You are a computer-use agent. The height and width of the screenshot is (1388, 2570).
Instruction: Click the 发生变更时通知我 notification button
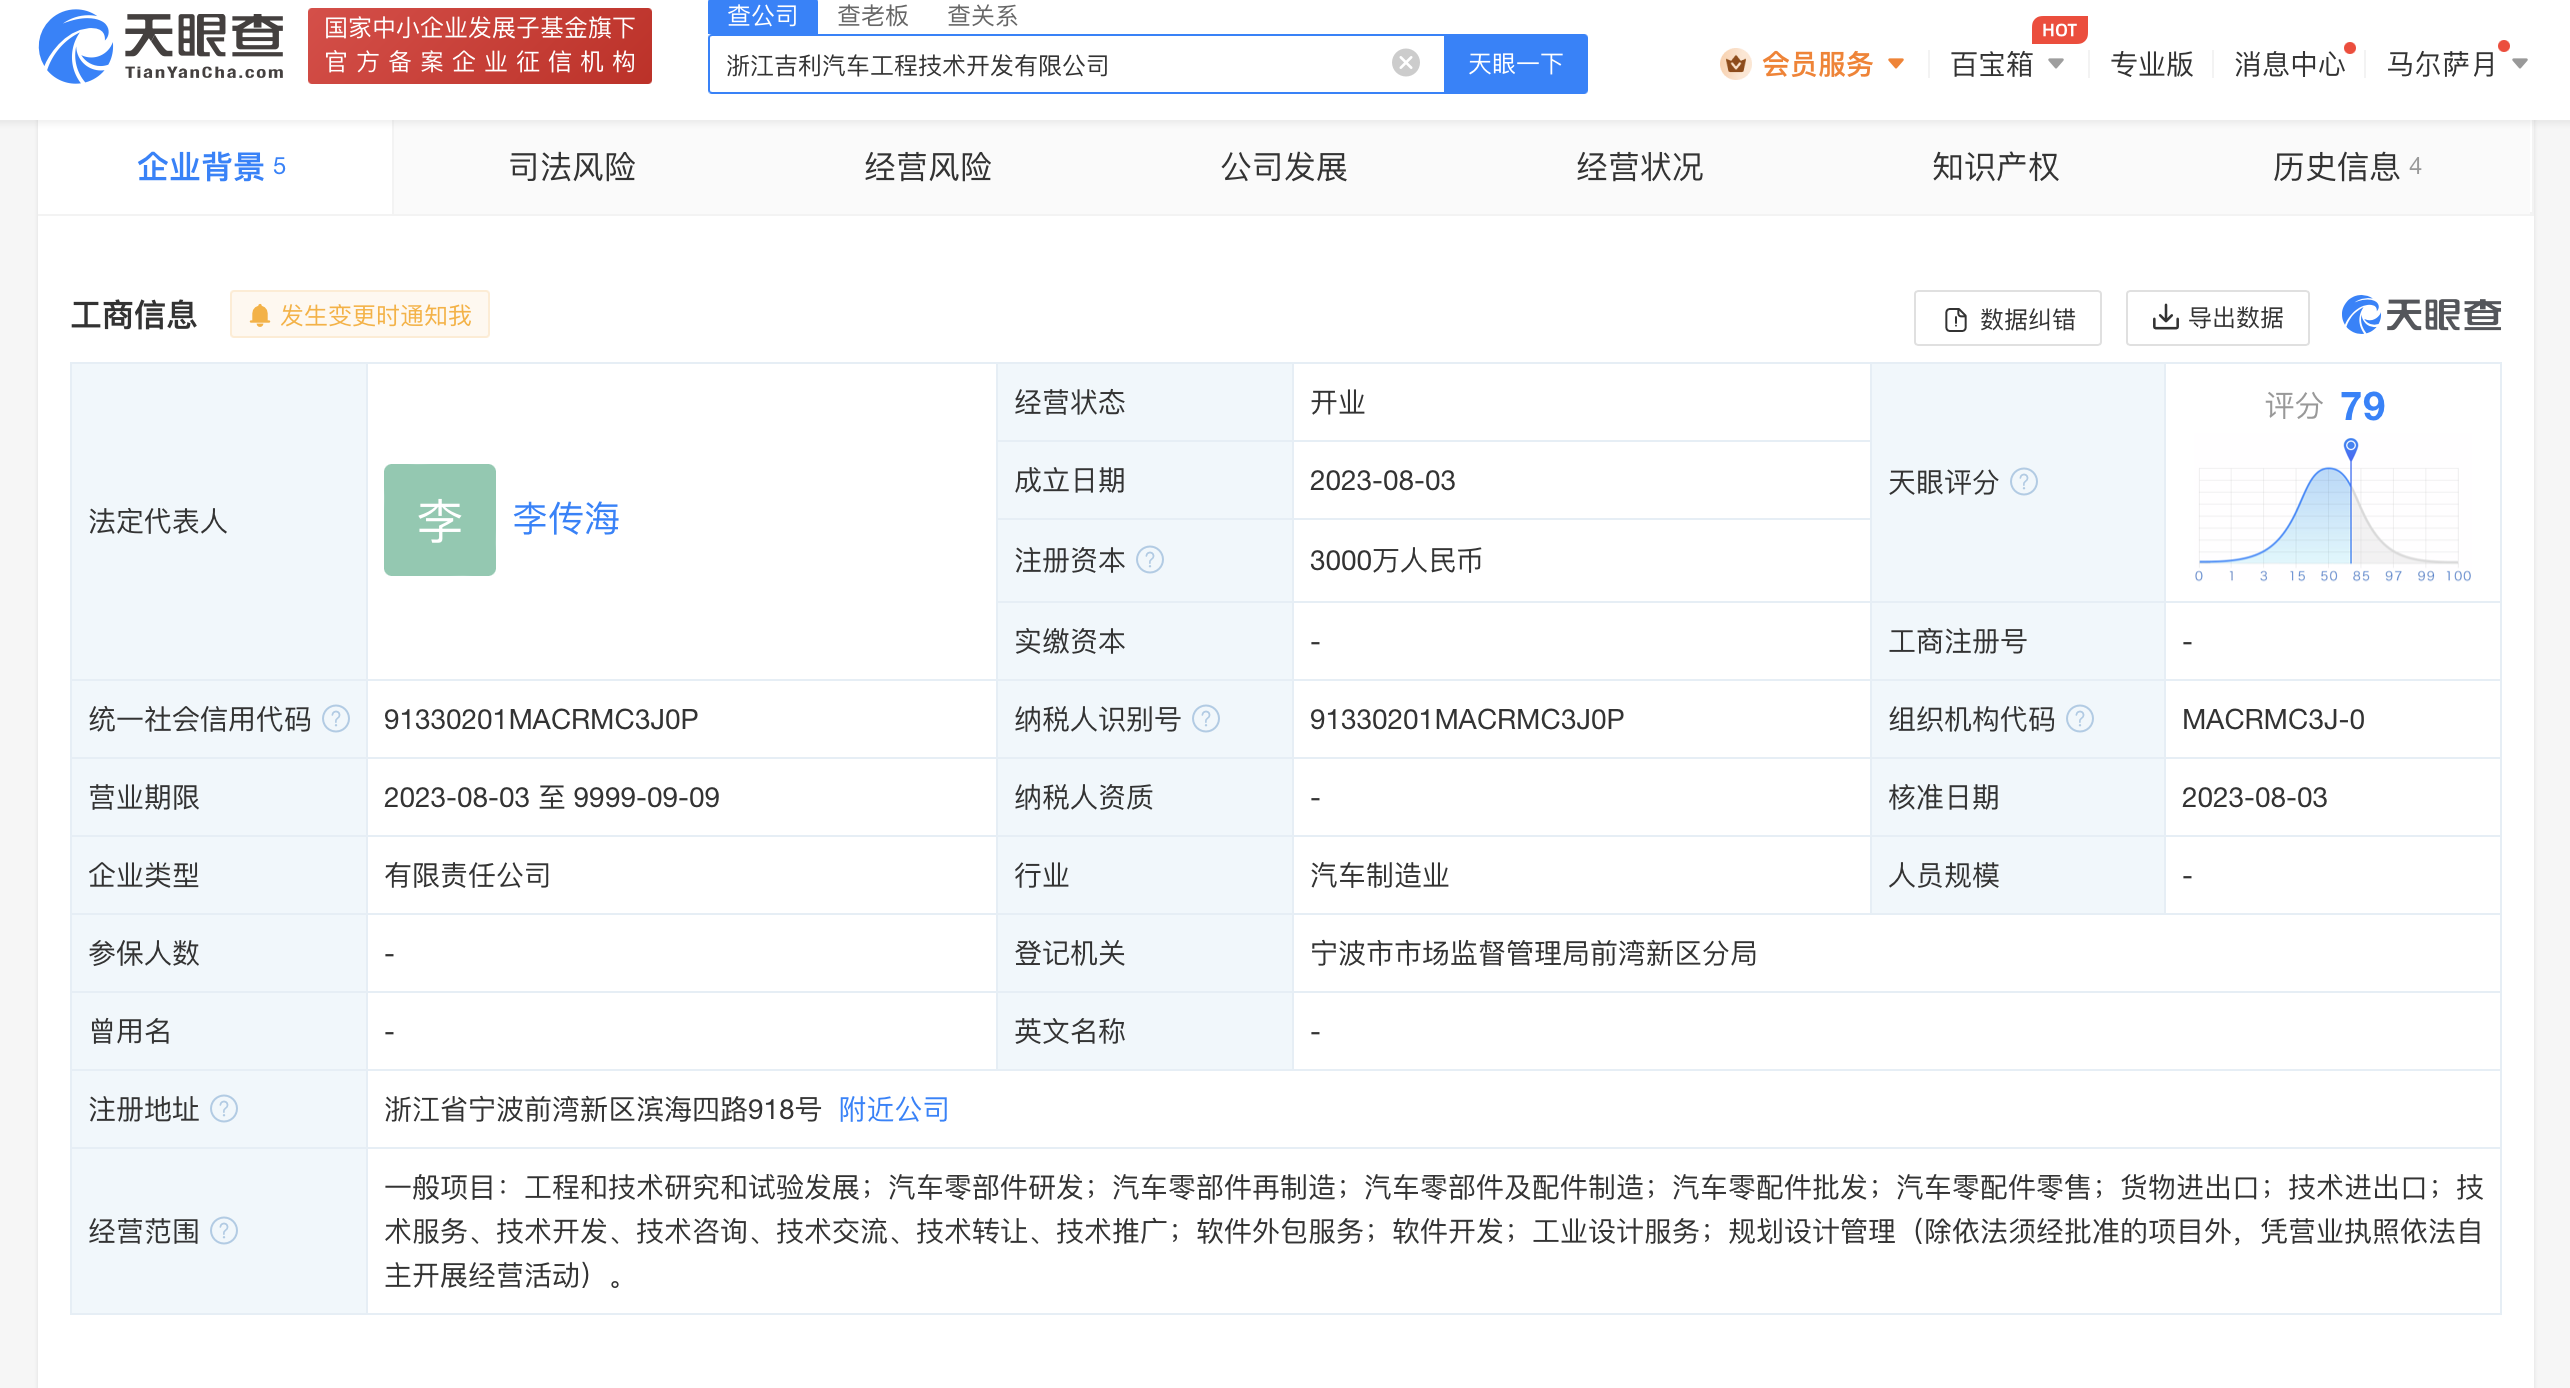tap(360, 315)
